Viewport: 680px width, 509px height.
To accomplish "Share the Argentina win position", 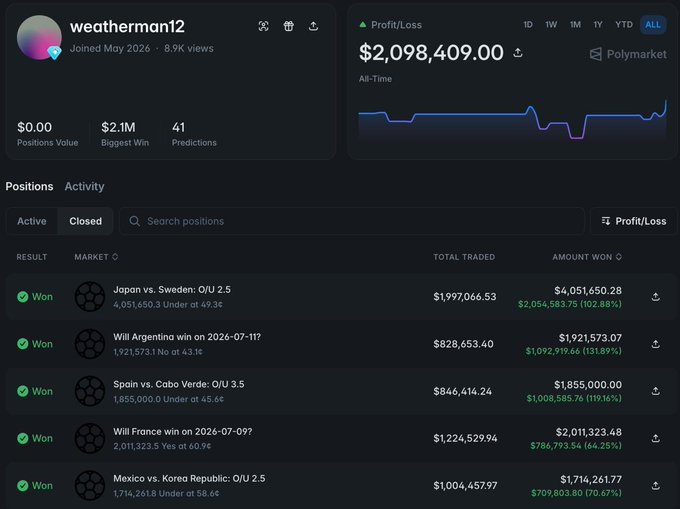I will tap(656, 344).
